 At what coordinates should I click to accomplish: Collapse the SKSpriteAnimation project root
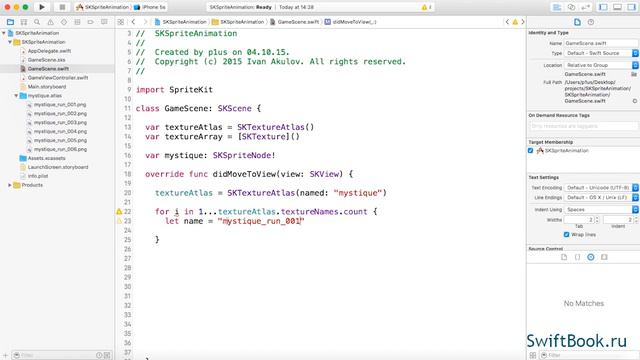[x=4, y=33]
